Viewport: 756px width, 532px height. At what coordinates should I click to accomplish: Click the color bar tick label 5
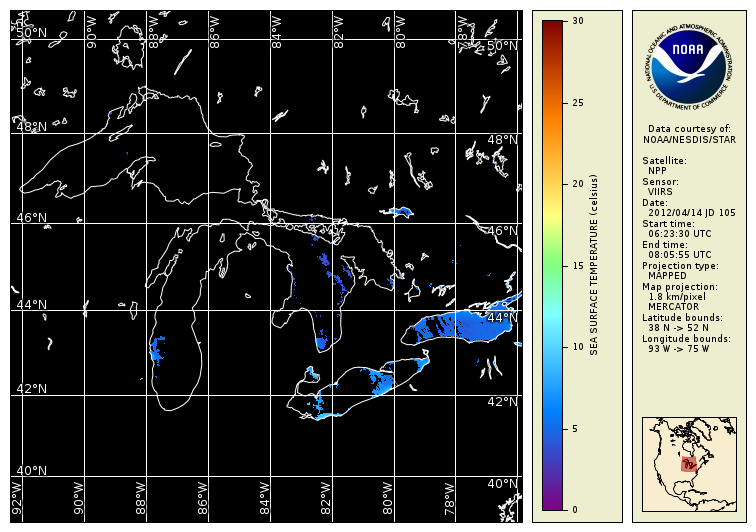[575, 429]
